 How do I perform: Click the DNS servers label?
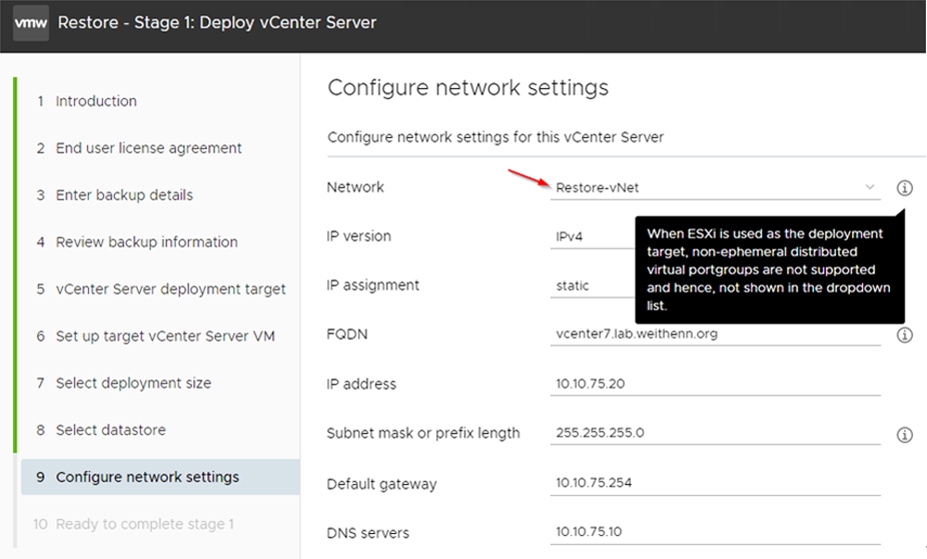pyautogui.click(x=368, y=533)
